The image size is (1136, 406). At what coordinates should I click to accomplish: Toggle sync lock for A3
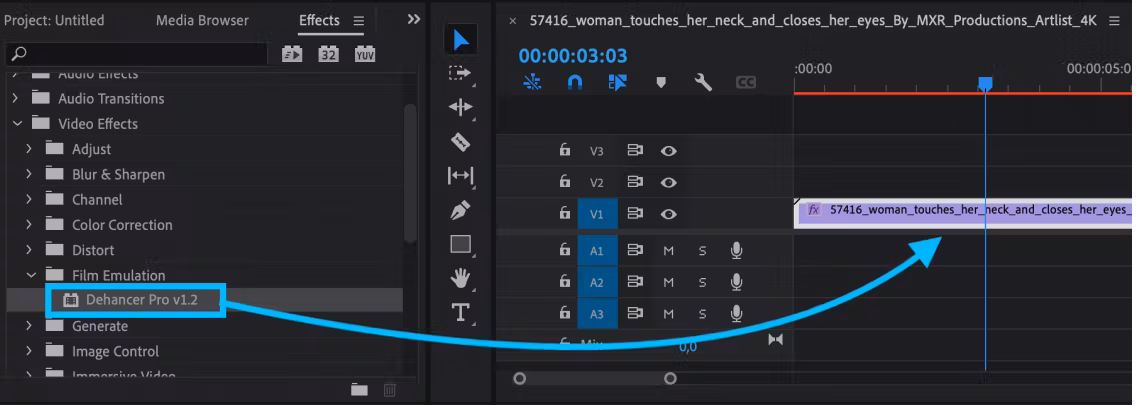(635, 312)
